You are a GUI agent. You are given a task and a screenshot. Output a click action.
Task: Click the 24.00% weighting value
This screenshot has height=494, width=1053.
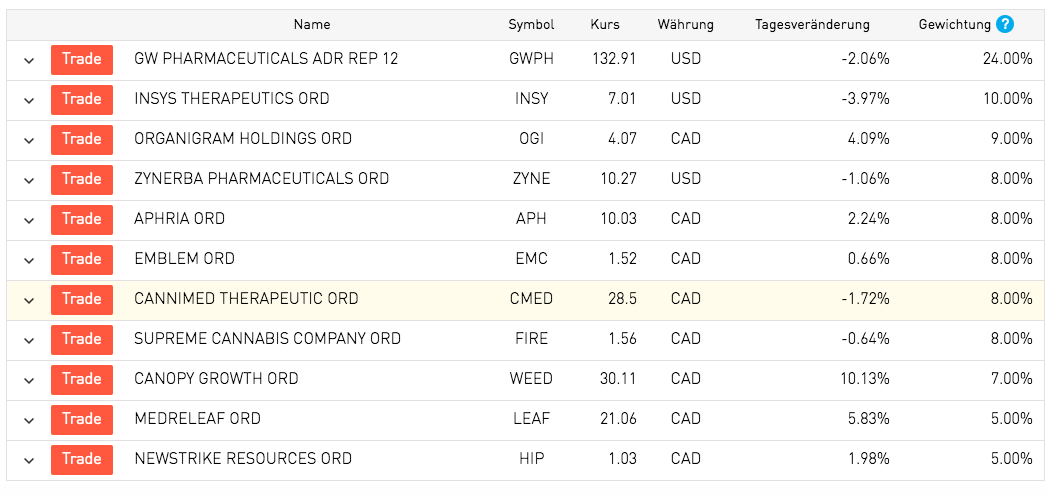click(x=1007, y=59)
